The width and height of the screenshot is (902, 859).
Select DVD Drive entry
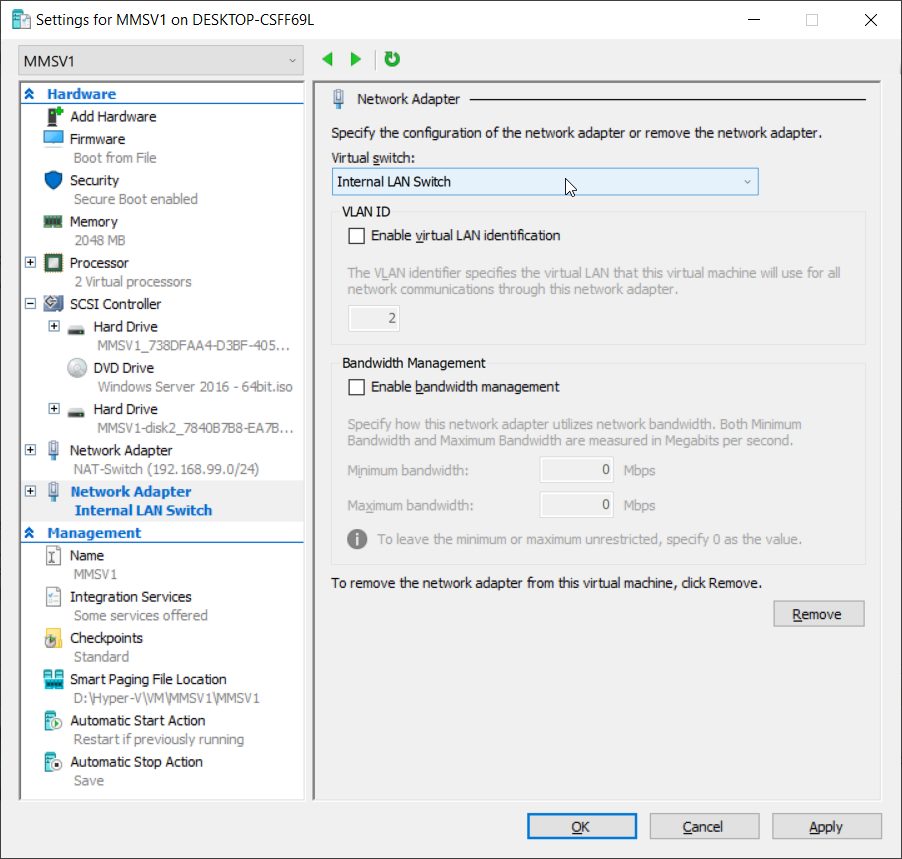(x=124, y=368)
